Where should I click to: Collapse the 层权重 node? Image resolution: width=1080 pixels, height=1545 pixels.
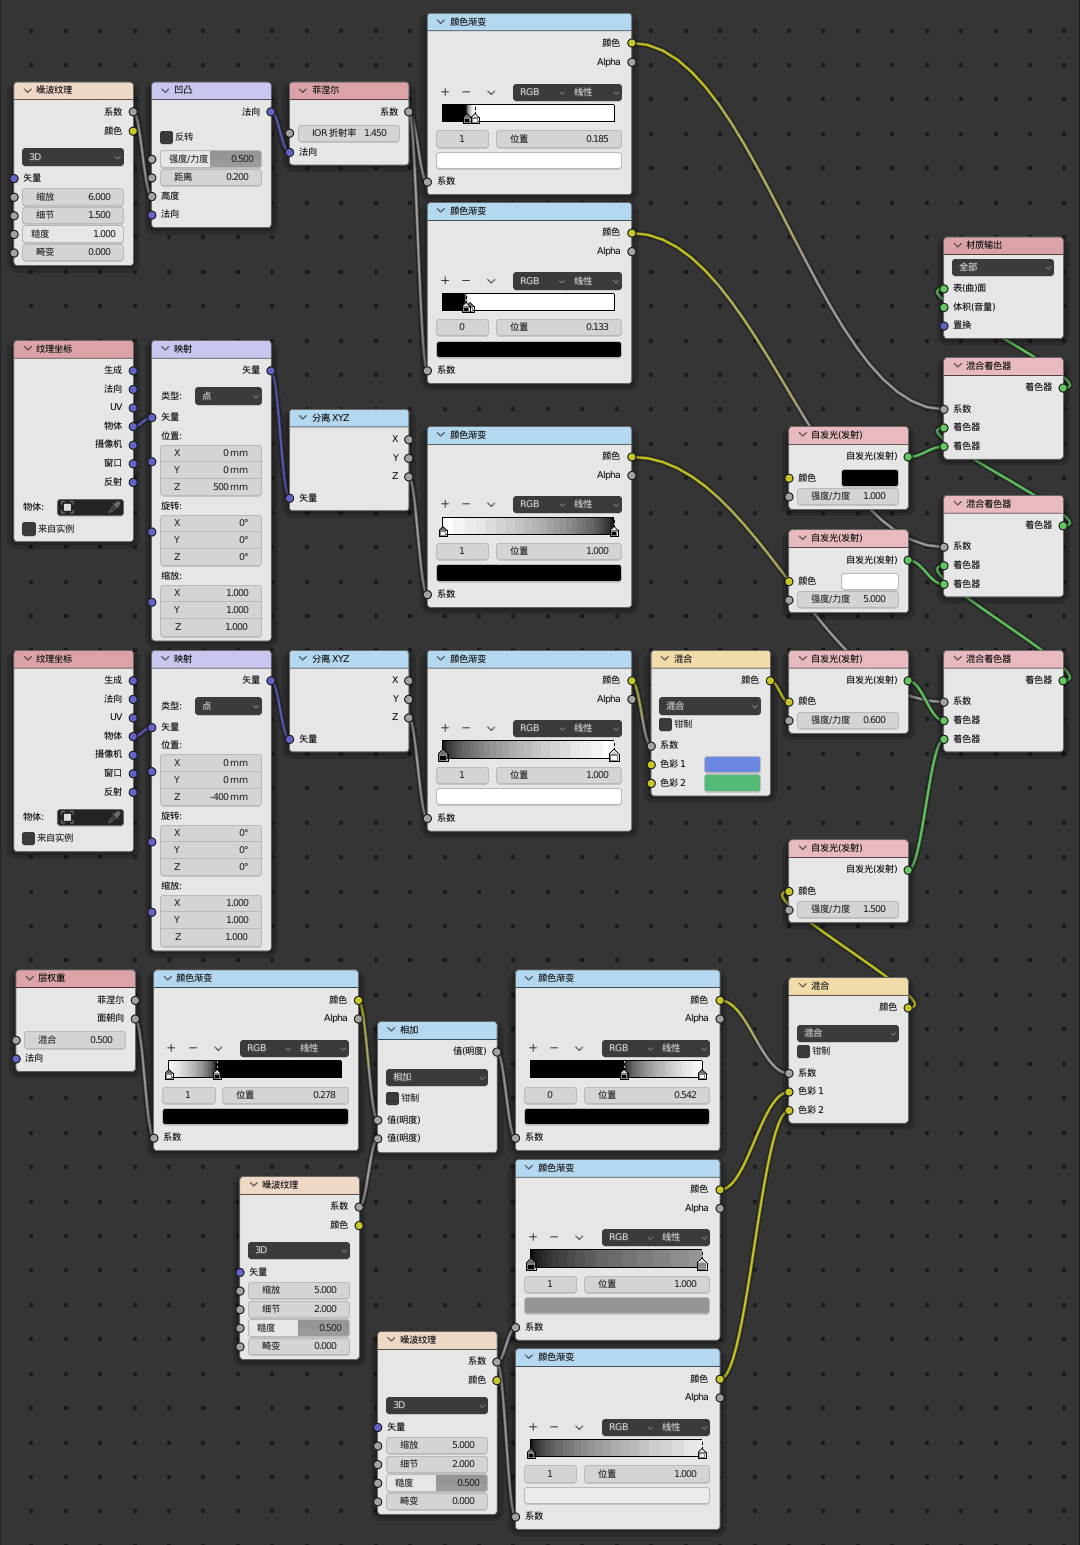pyautogui.click(x=29, y=978)
